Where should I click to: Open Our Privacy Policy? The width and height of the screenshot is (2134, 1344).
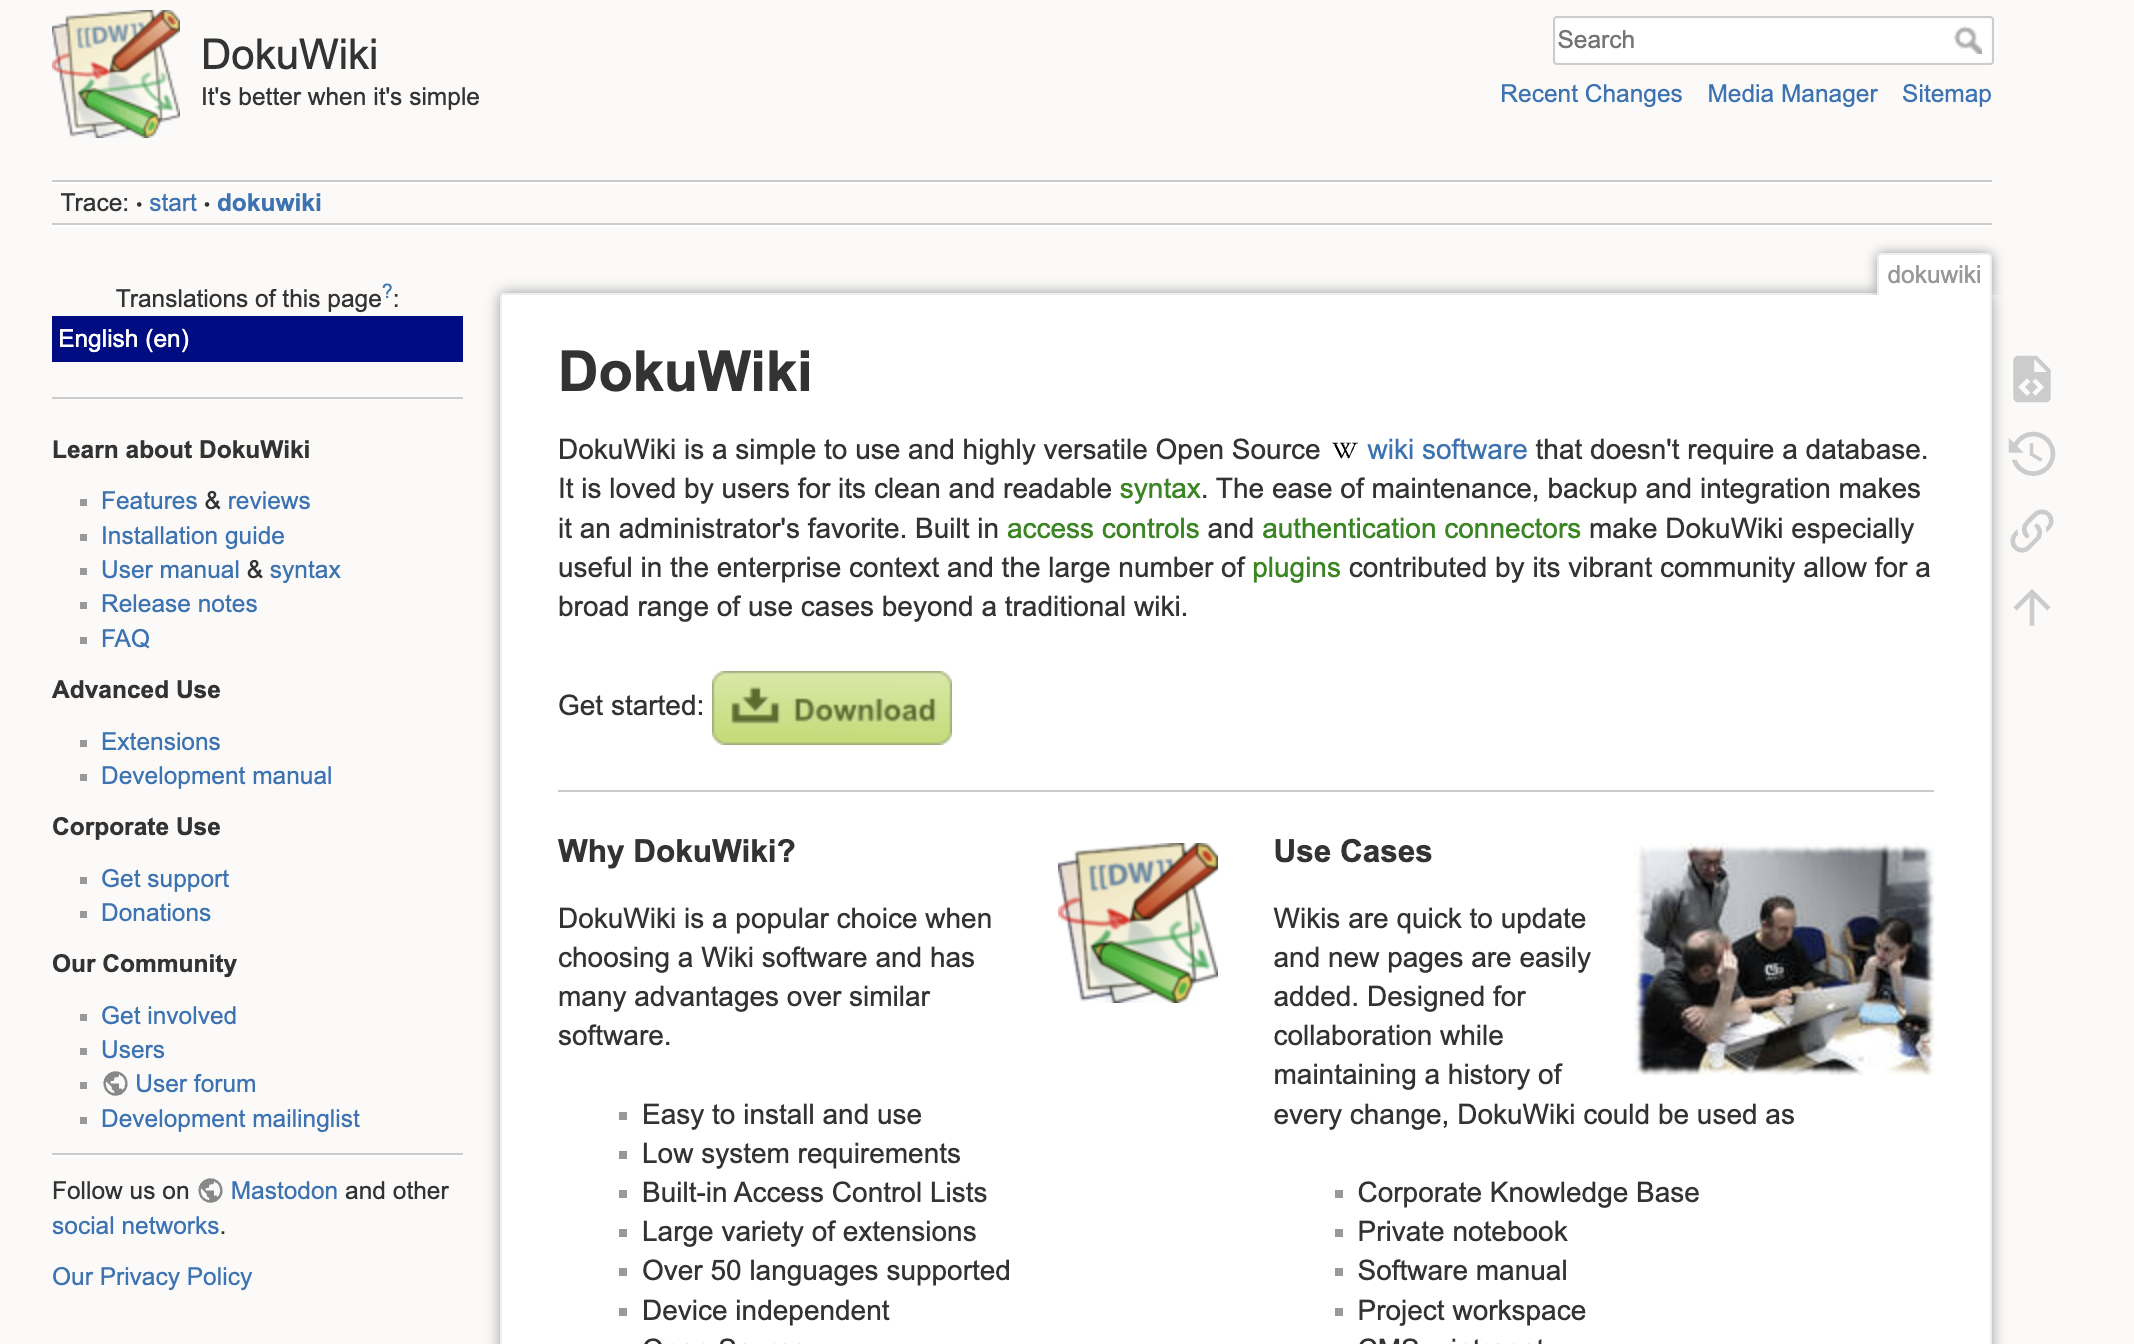pos(152,1277)
